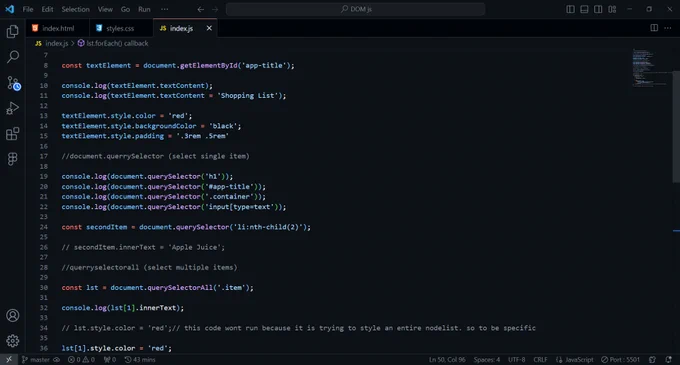Open the Selection menu
Viewport: 680px width, 365px height.
coord(75,9)
